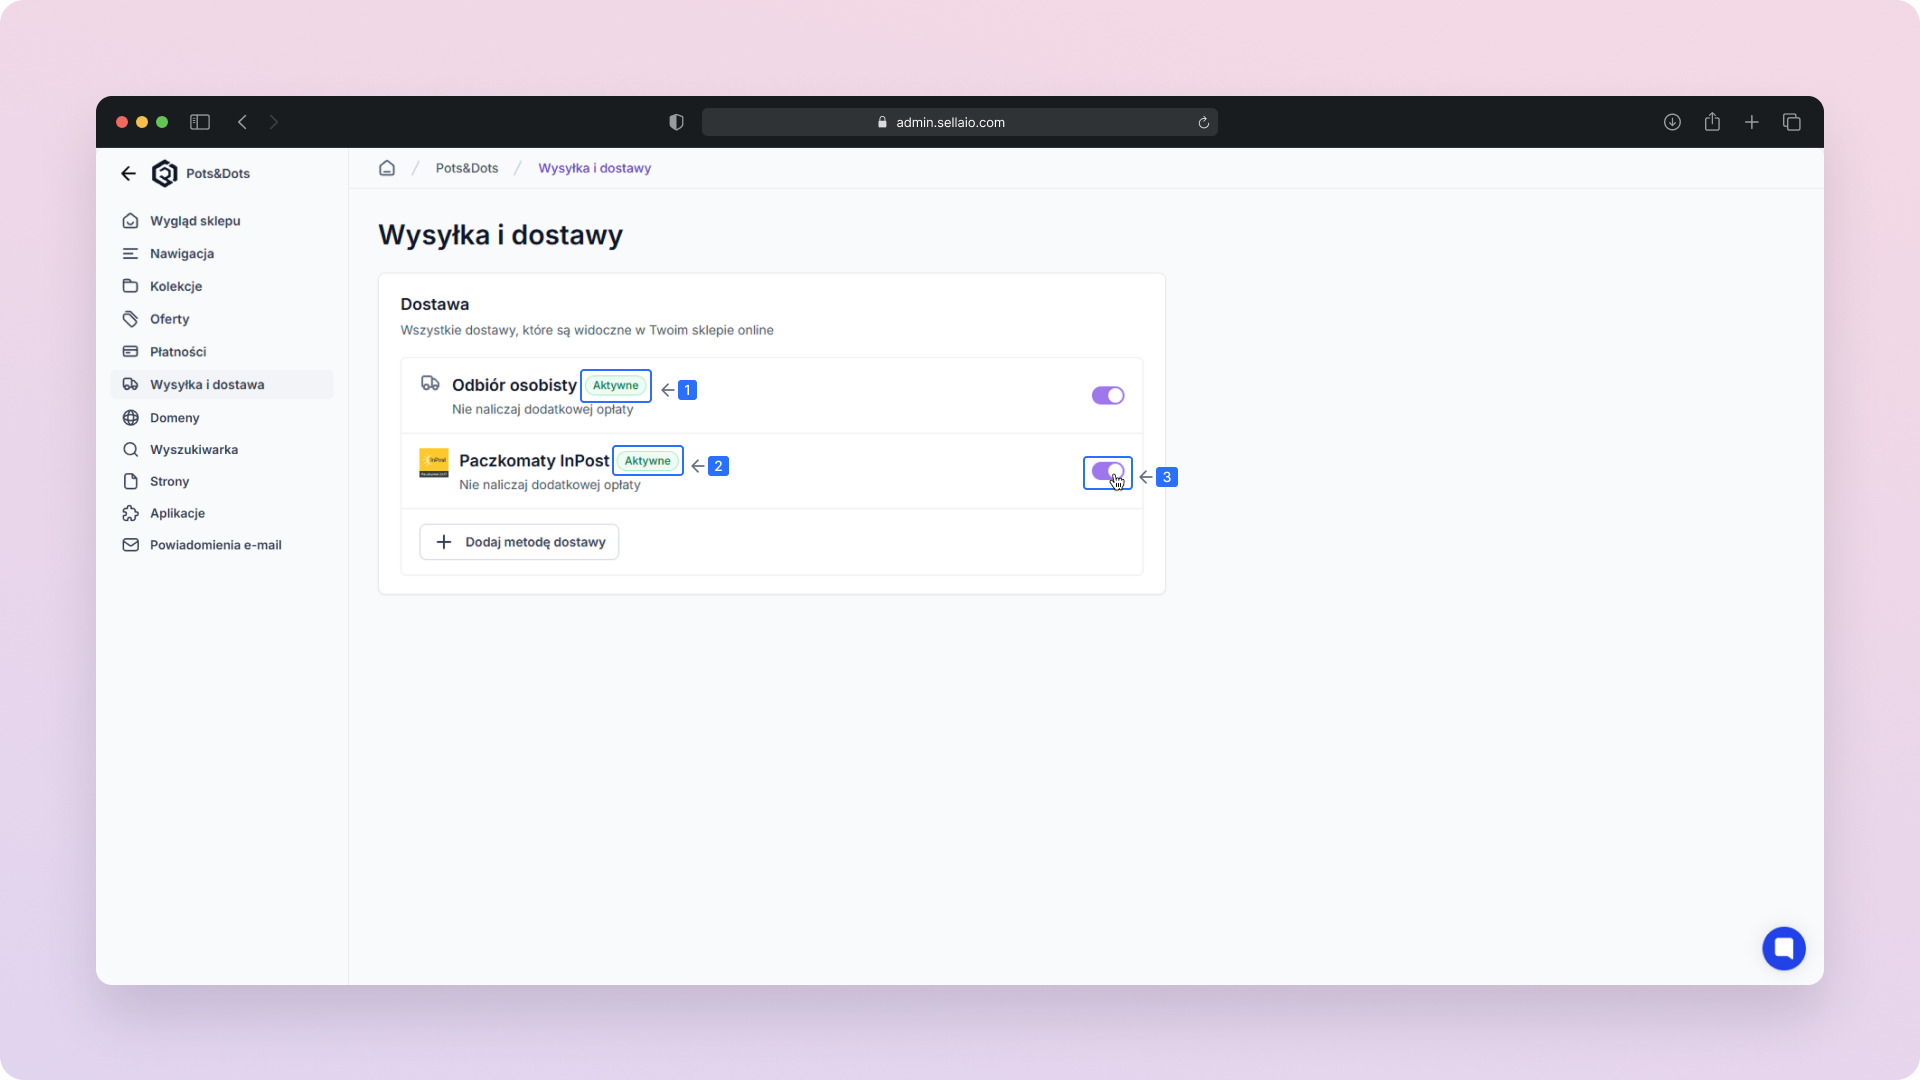Open Powiadomienia e-mail section
Screen dimensions: 1920x1080
coord(215,545)
